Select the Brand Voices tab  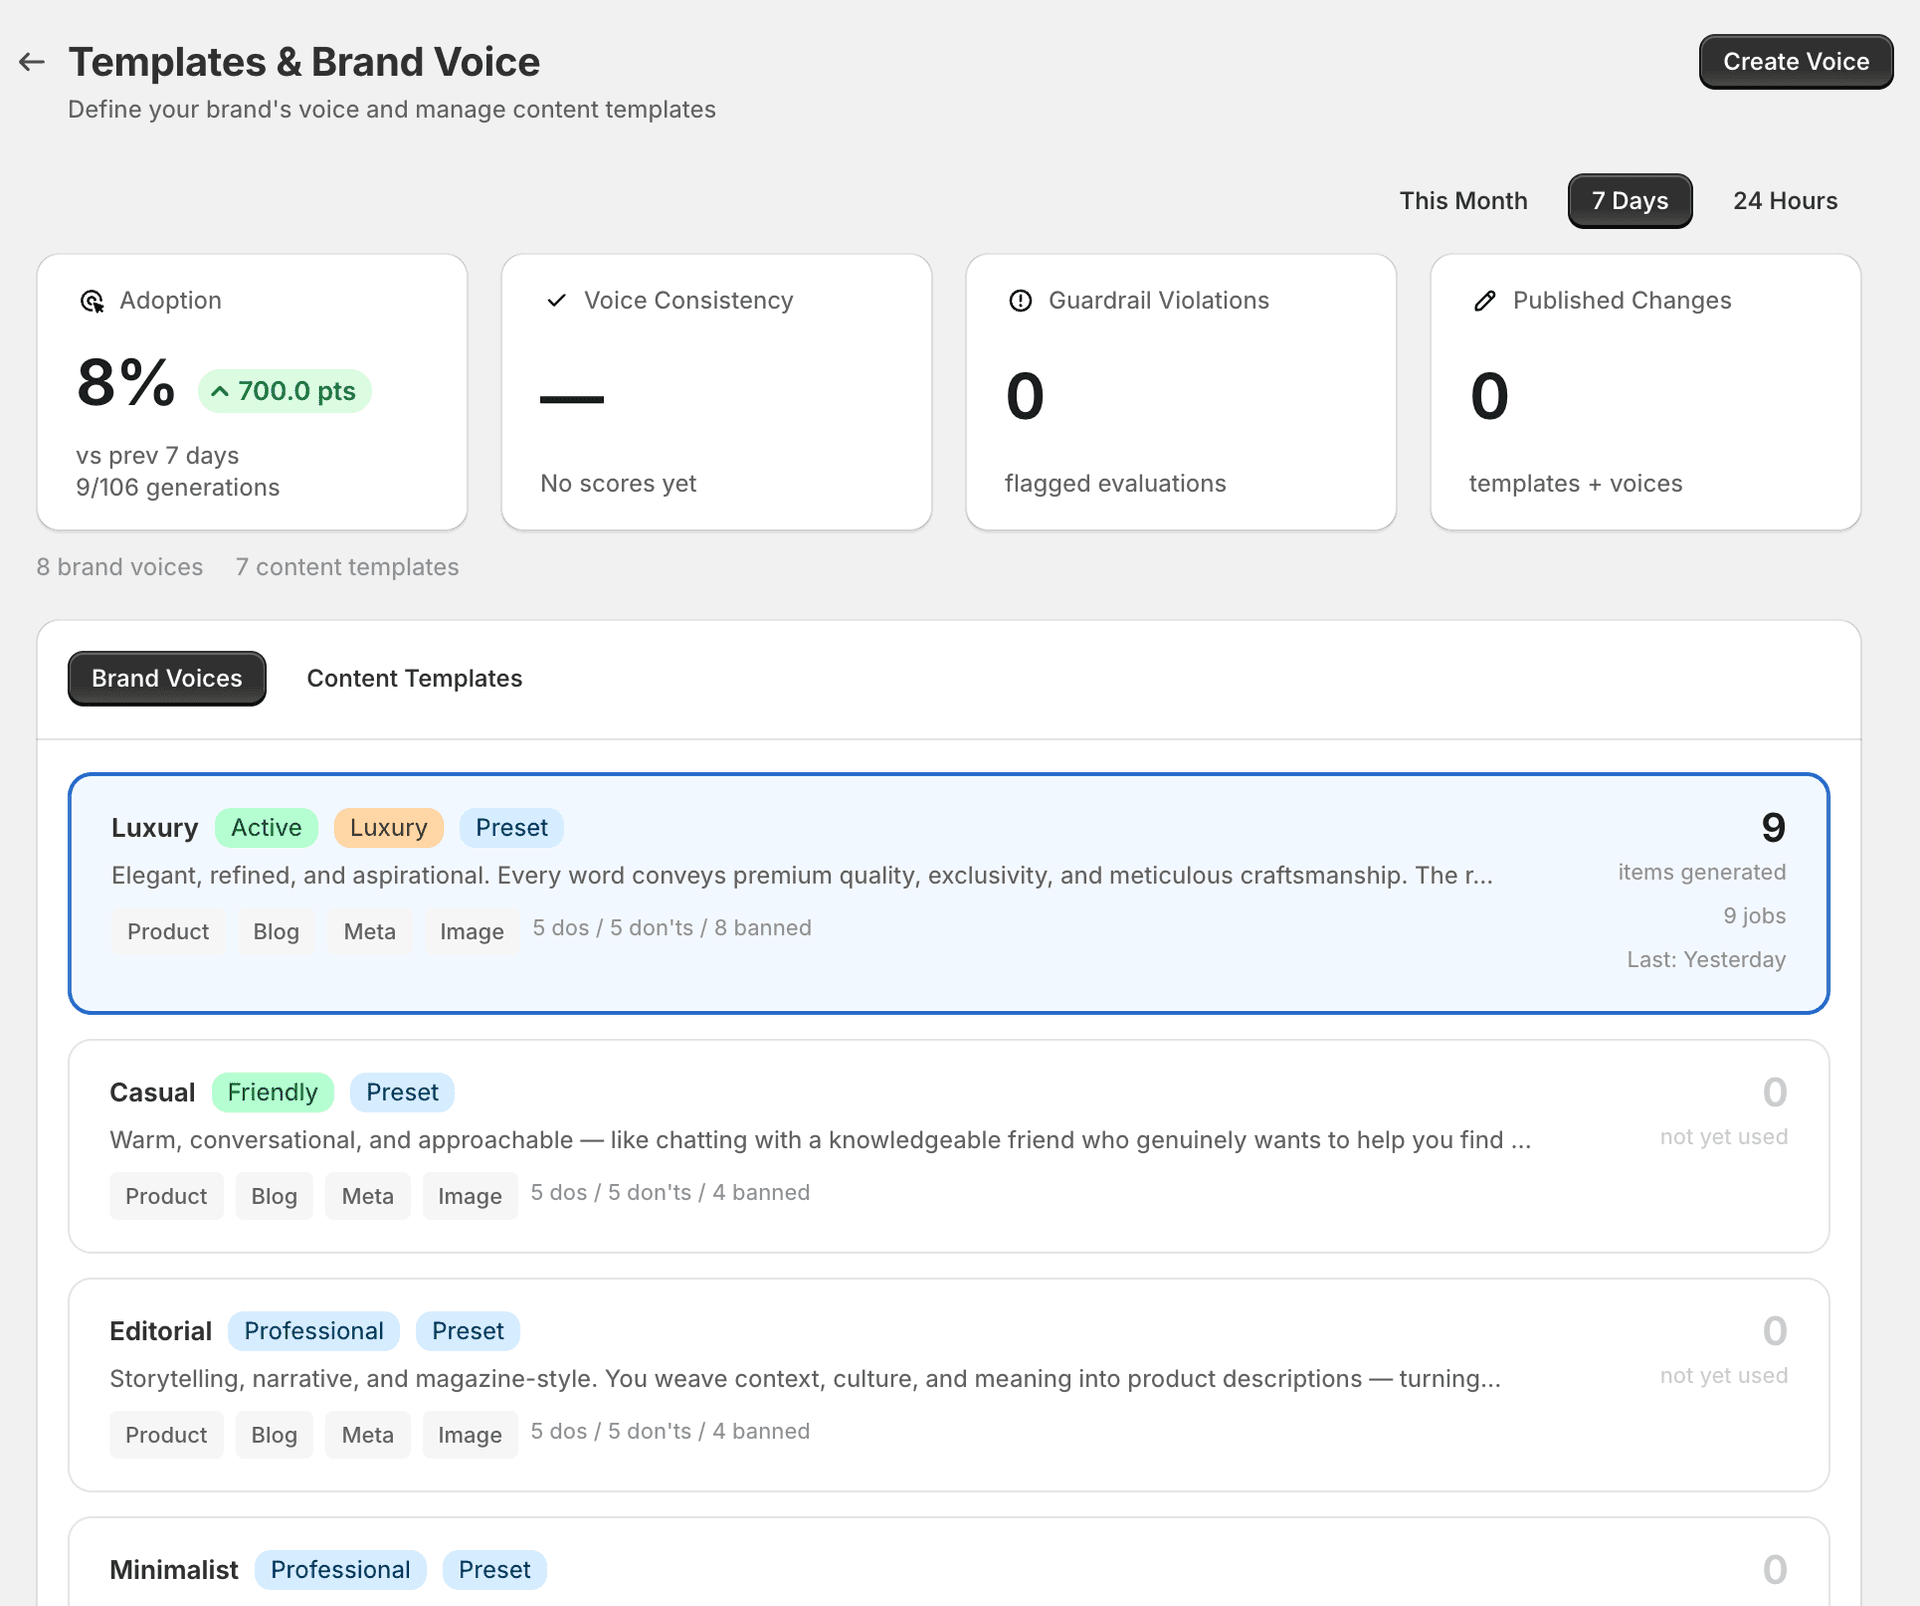click(x=166, y=678)
